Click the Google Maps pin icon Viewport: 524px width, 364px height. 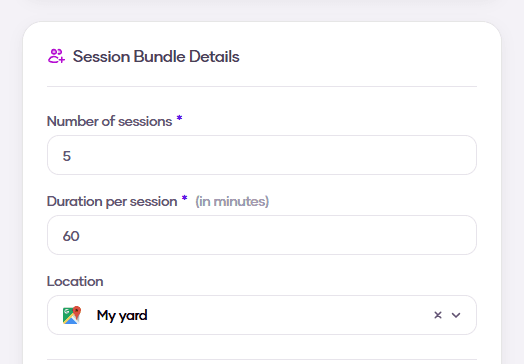click(72, 315)
